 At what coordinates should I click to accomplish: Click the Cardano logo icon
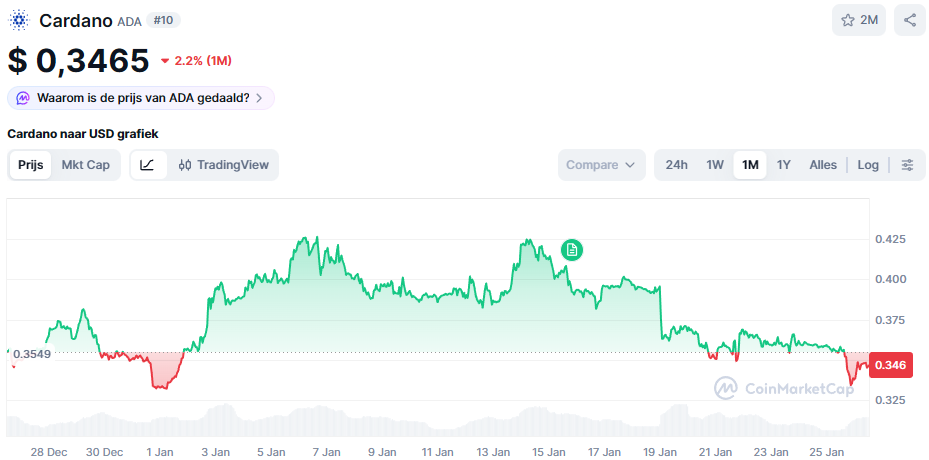(x=19, y=21)
